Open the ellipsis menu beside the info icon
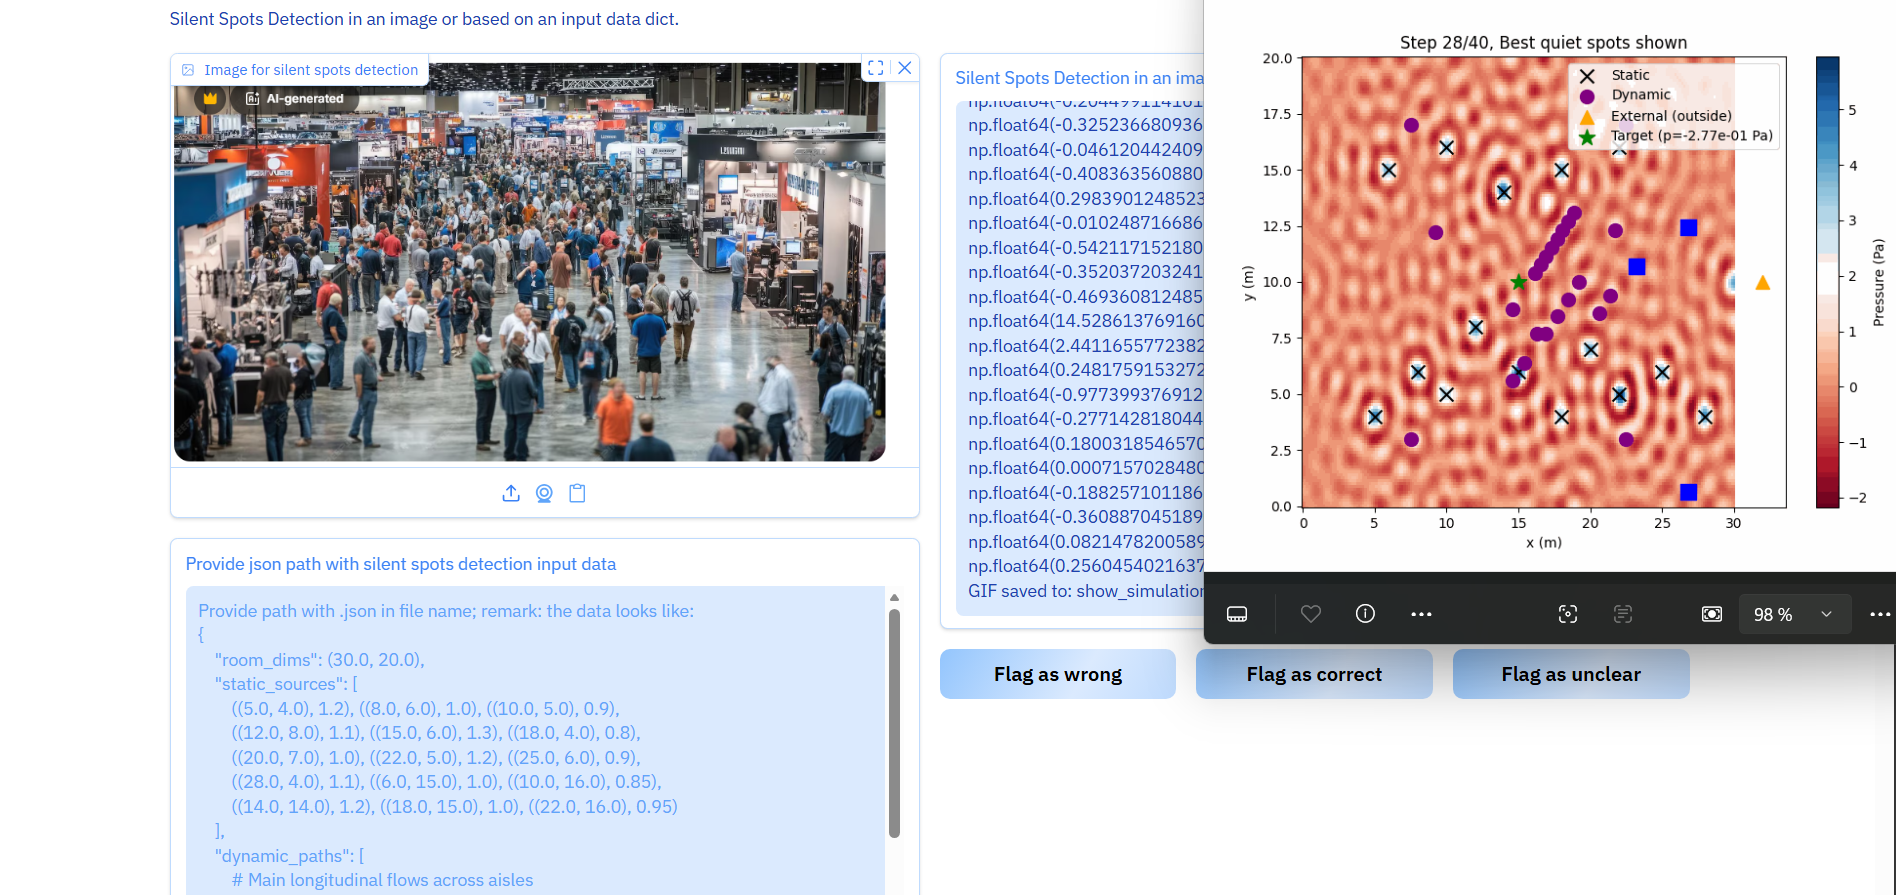The height and width of the screenshot is (895, 1896). pyautogui.click(x=1421, y=614)
